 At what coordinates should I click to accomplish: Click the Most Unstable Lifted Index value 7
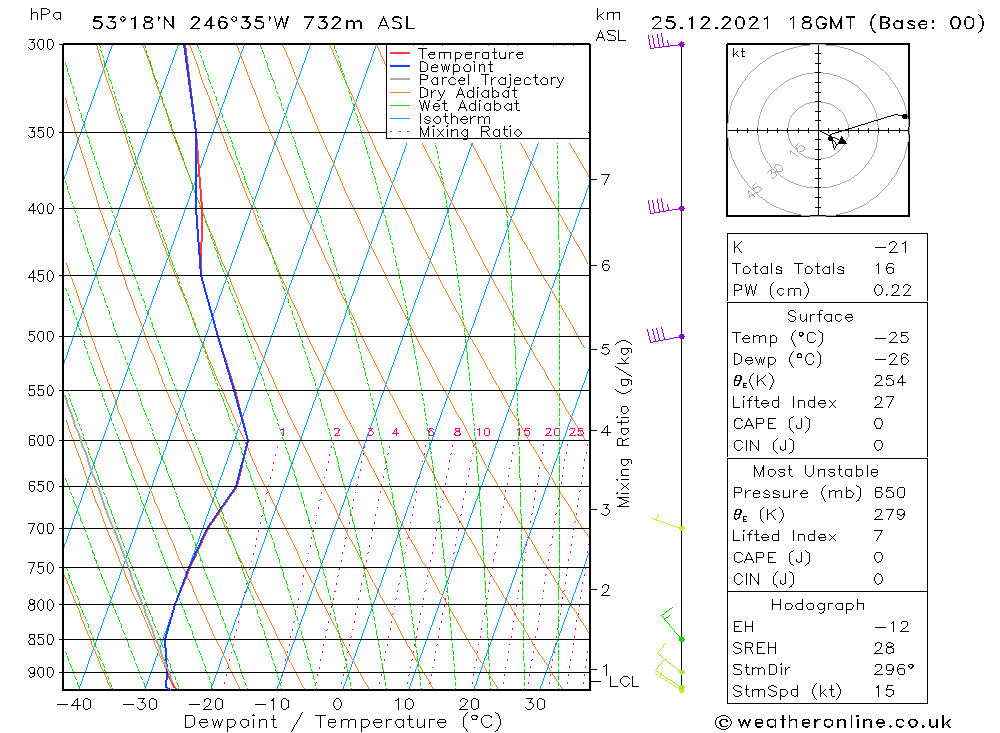point(879,536)
